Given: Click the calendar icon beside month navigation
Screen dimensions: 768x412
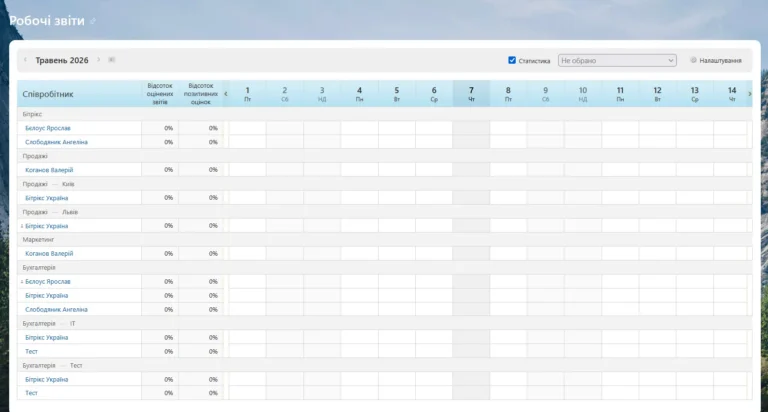Looking at the screenshot, I should (112, 60).
